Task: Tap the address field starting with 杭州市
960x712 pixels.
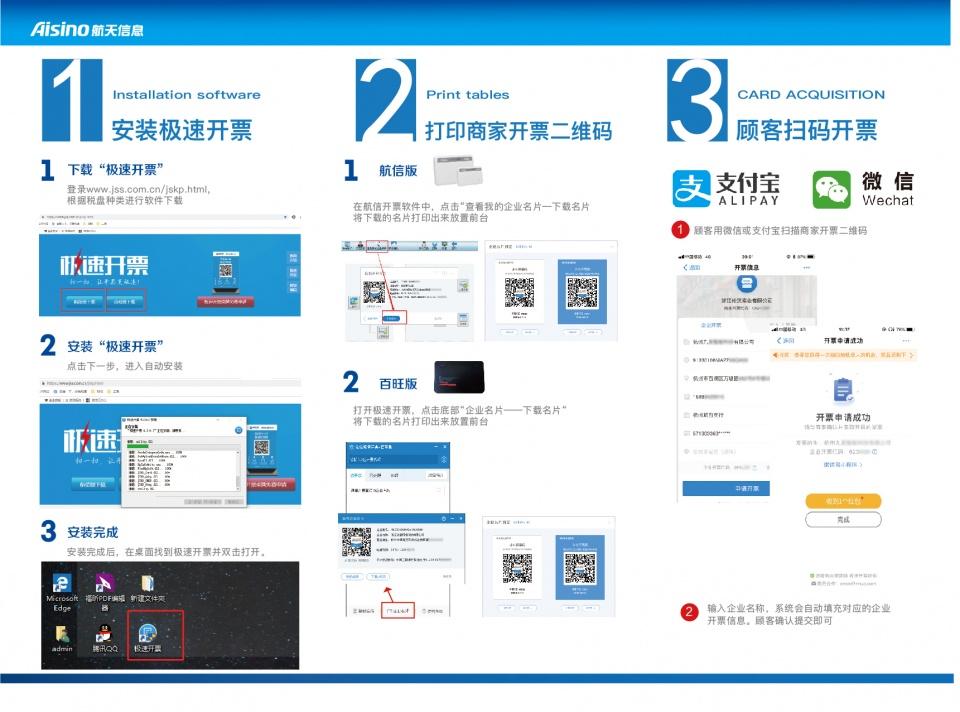Action: click(x=726, y=378)
